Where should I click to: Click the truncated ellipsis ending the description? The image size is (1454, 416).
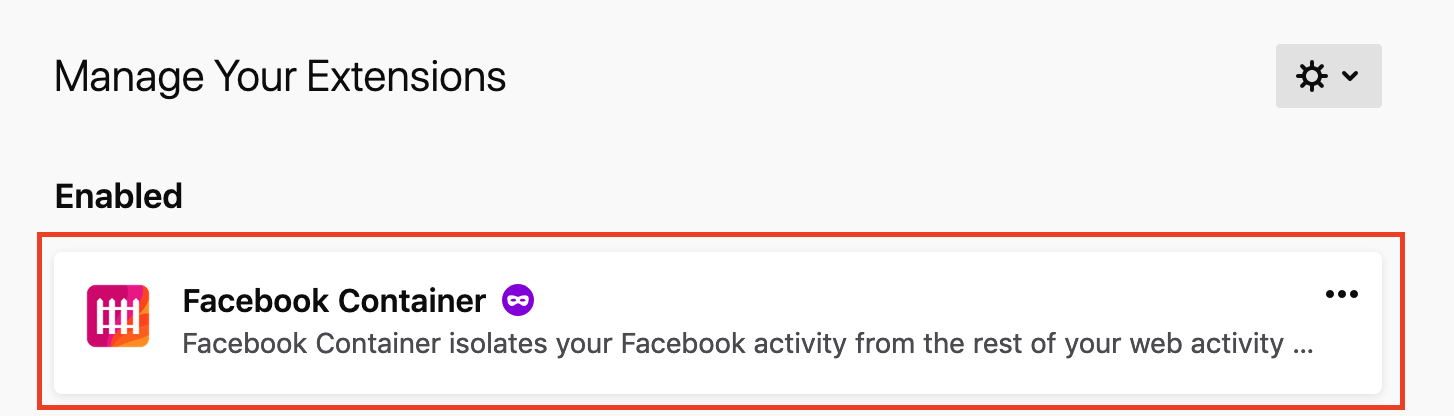click(1304, 346)
